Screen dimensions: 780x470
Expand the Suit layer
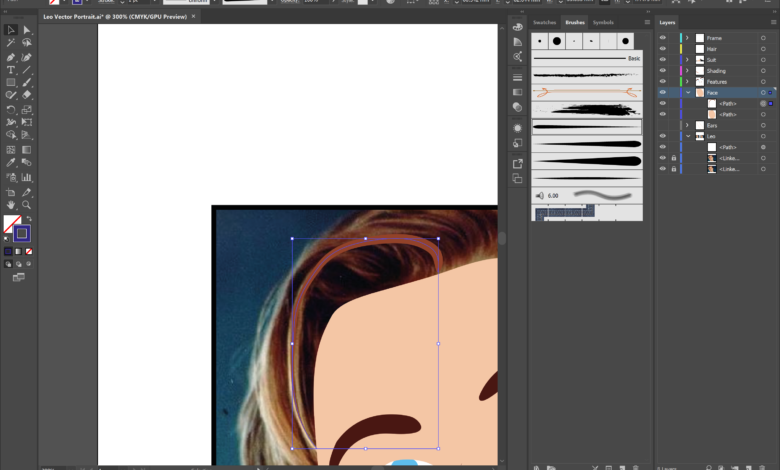point(687,60)
